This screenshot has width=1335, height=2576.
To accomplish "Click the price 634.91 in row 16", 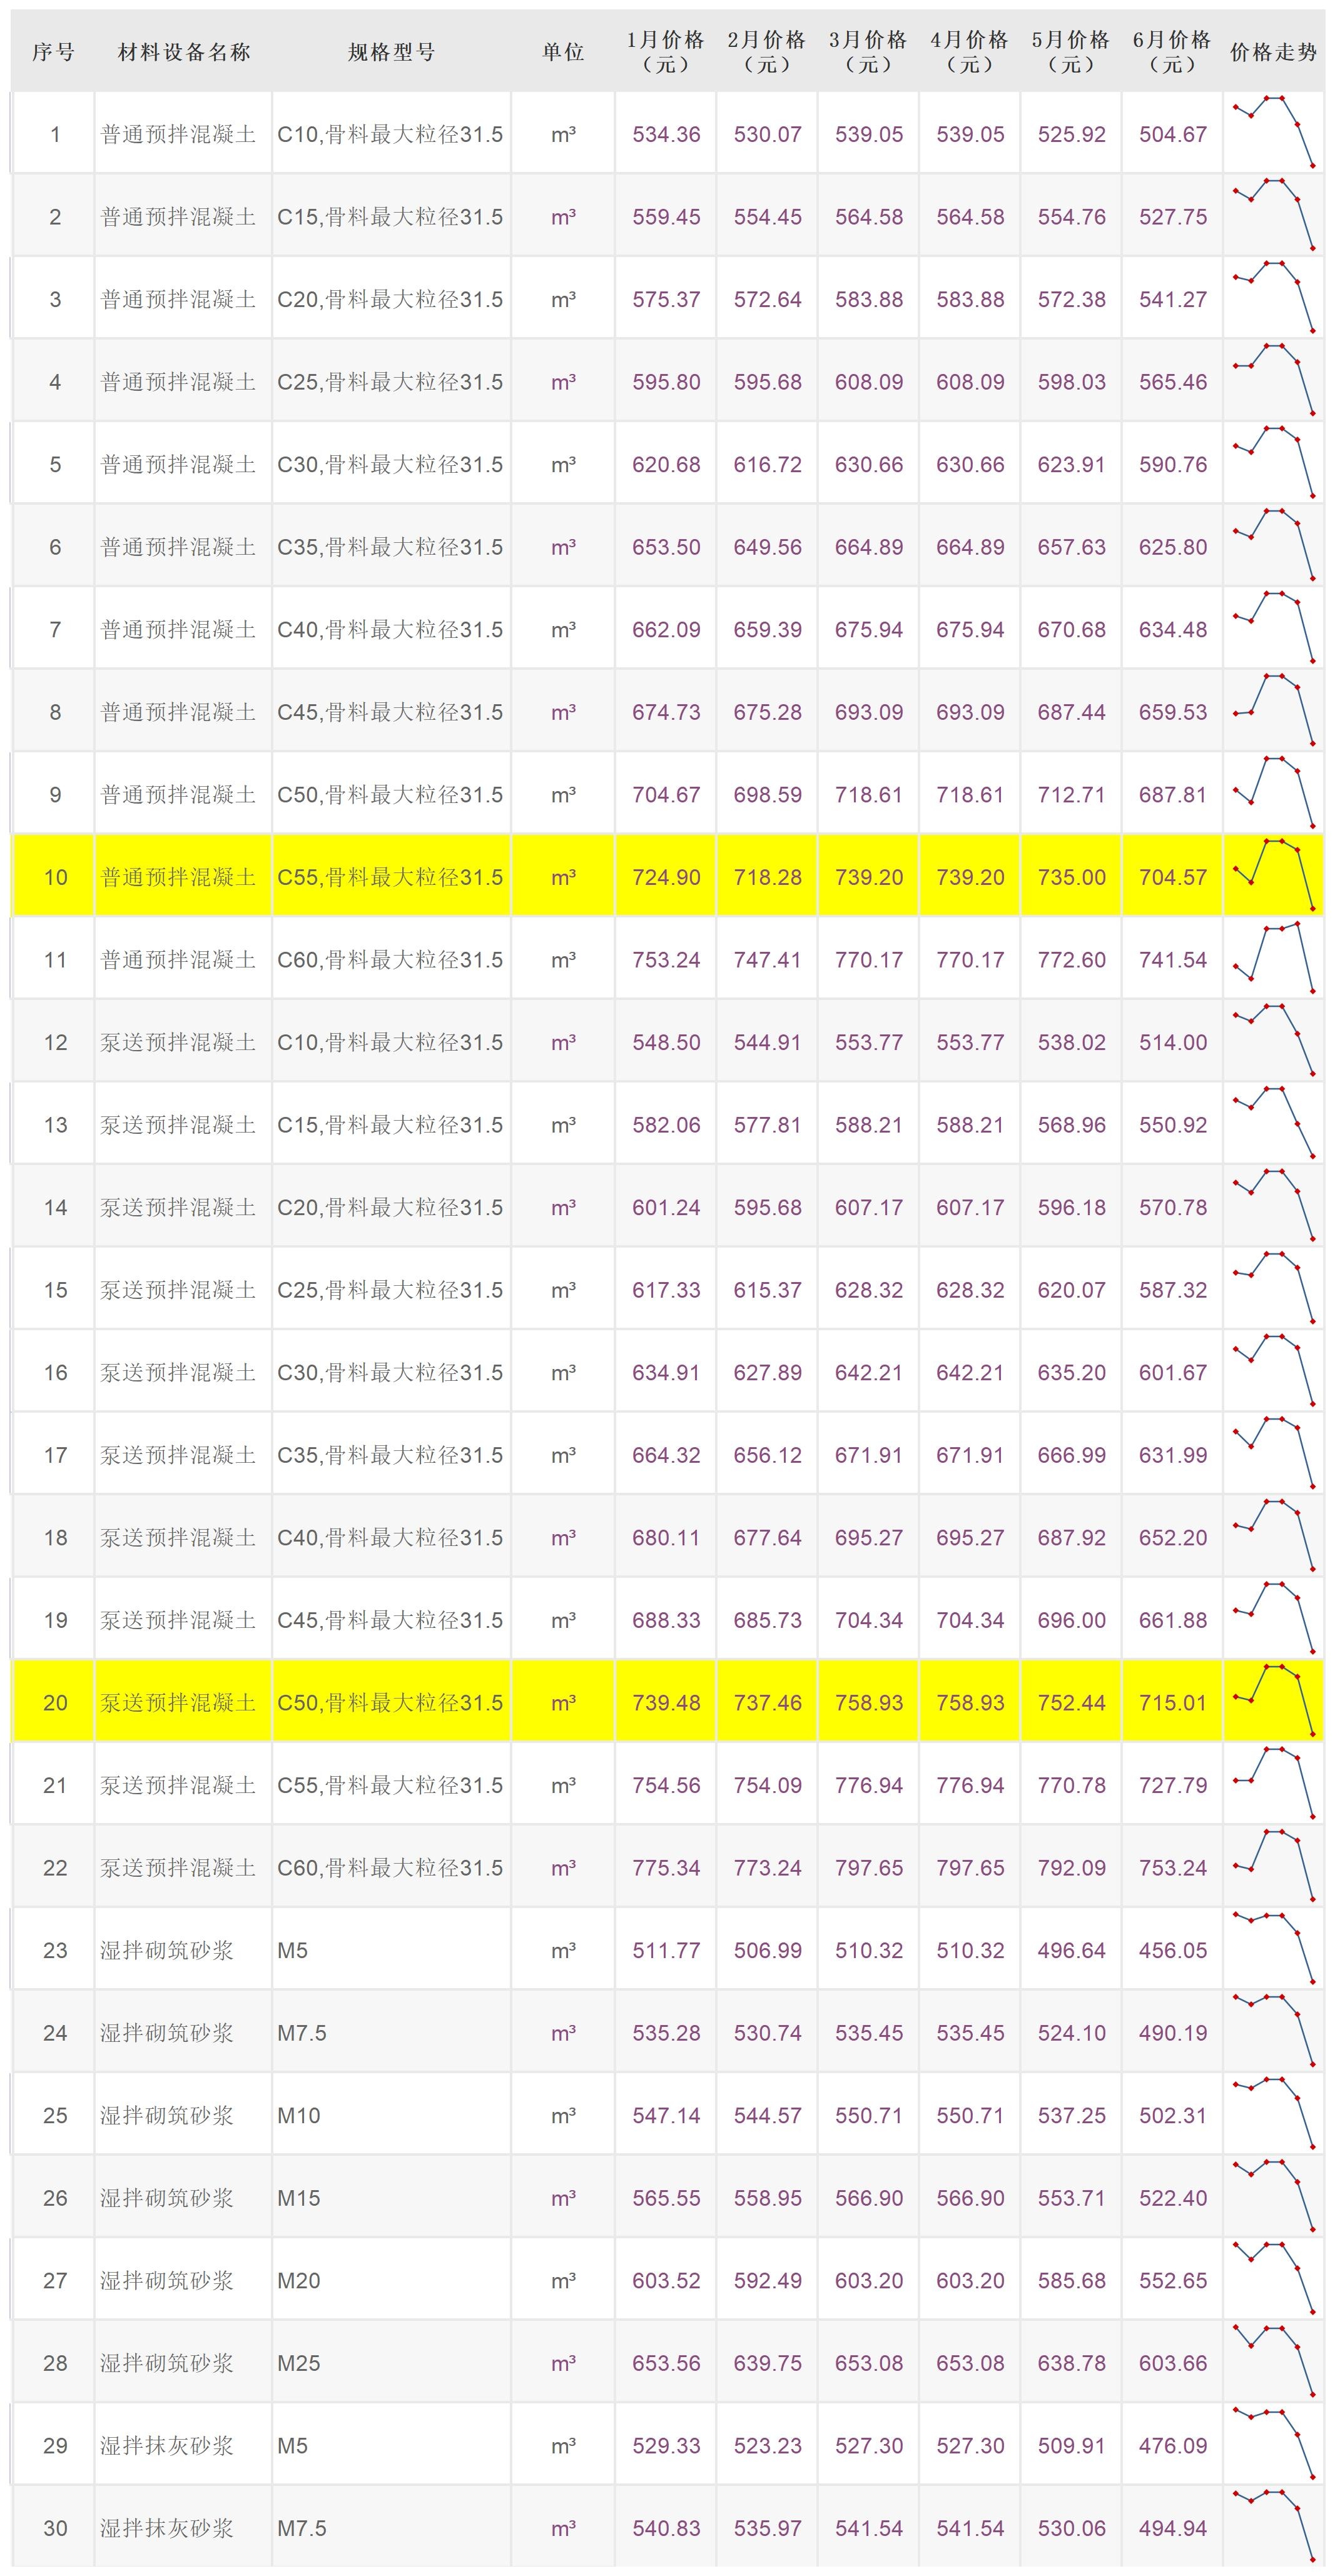I will (666, 1372).
